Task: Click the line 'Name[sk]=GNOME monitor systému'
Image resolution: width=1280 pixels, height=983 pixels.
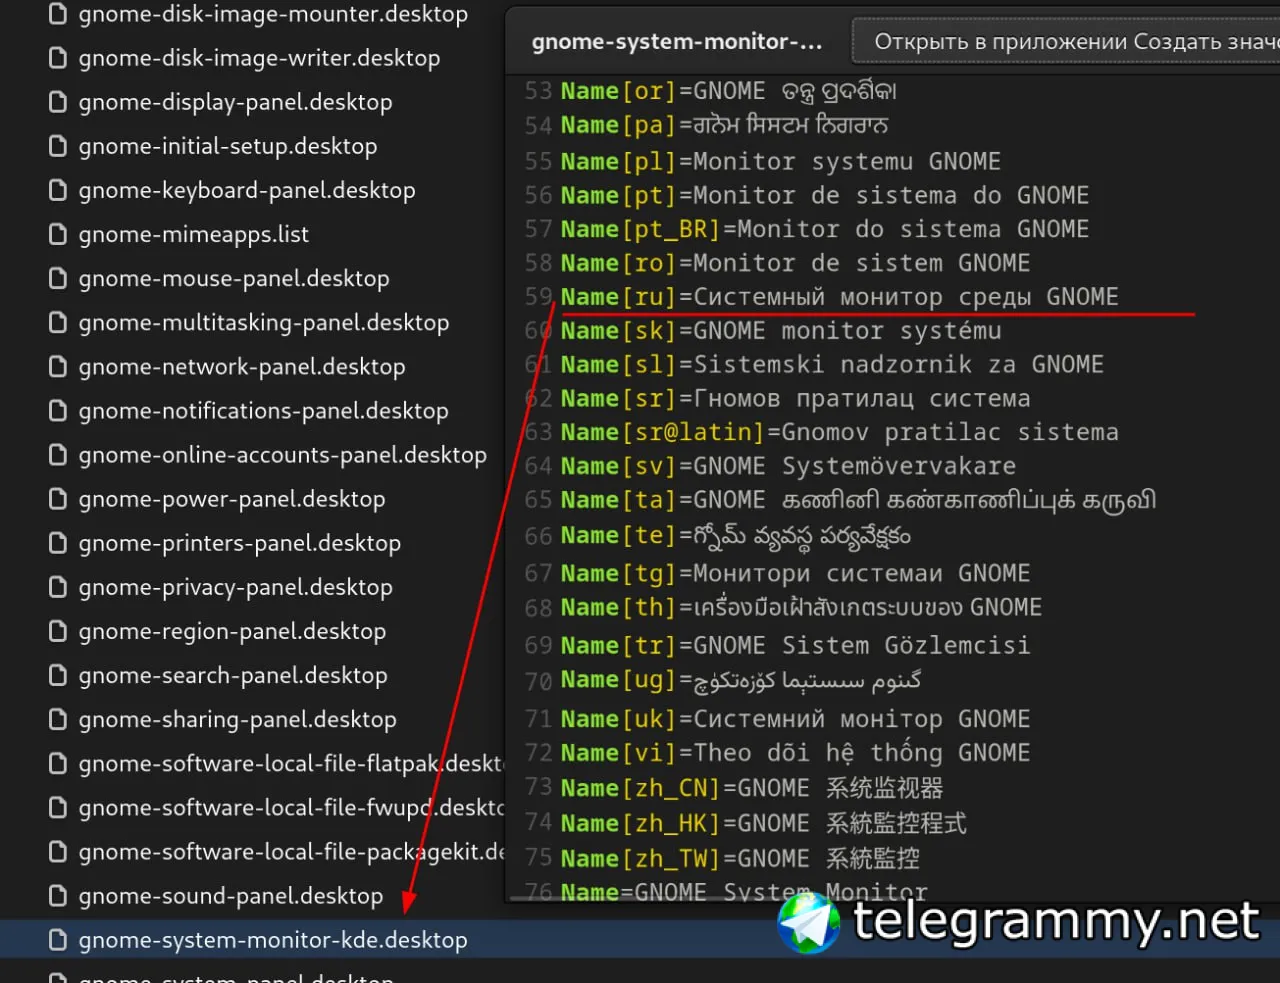Action: 780,330
